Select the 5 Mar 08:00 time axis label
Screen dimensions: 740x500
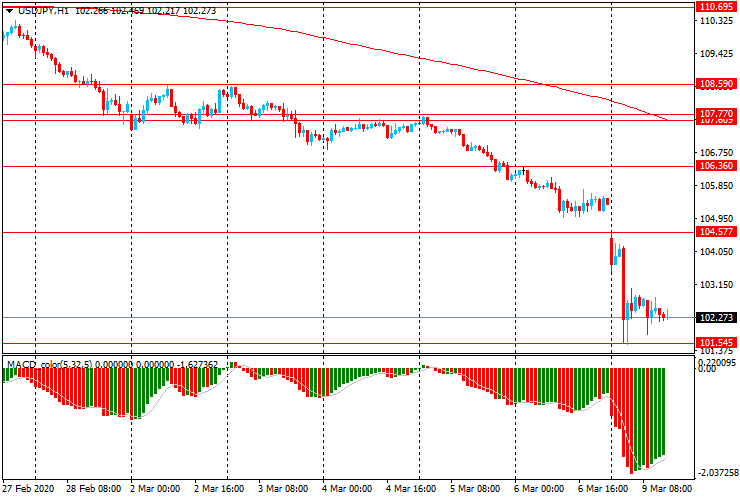pyautogui.click(x=475, y=489)
